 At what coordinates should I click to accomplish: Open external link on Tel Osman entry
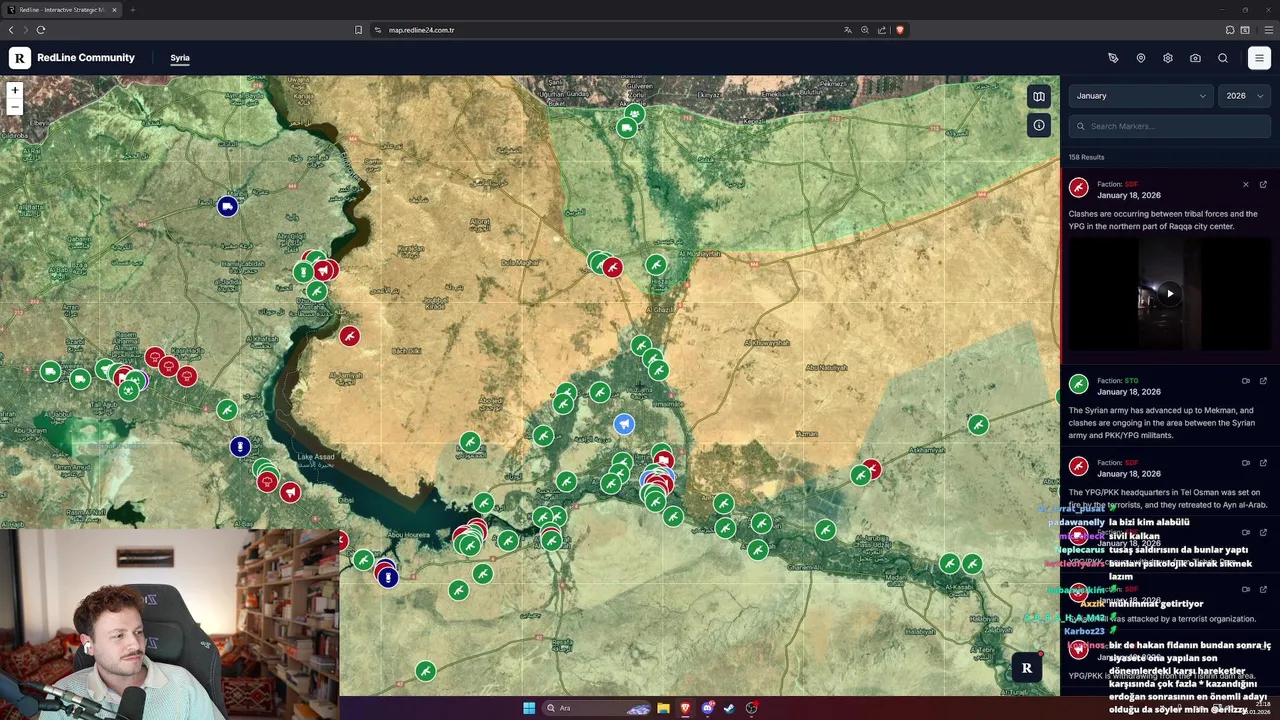pyautogui.click(x=1263, y=462)
